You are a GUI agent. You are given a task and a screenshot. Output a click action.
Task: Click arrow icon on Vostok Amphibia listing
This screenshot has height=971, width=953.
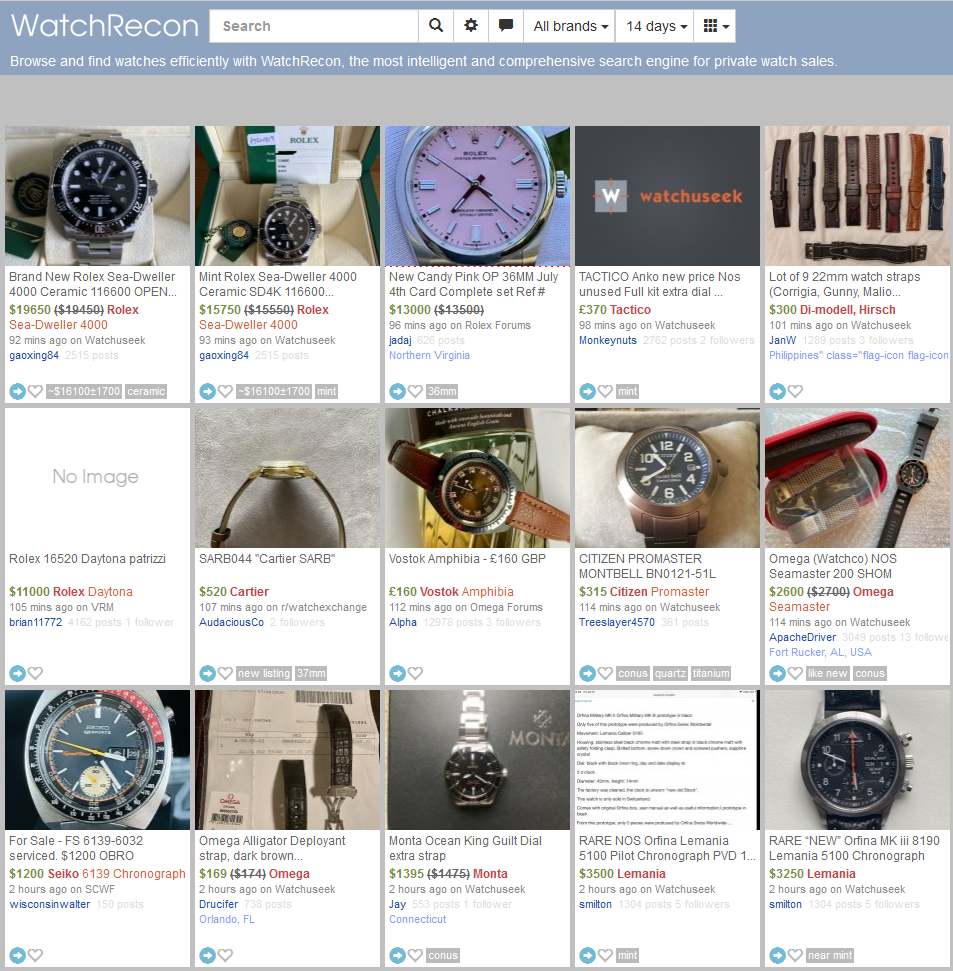pos(397,673)
